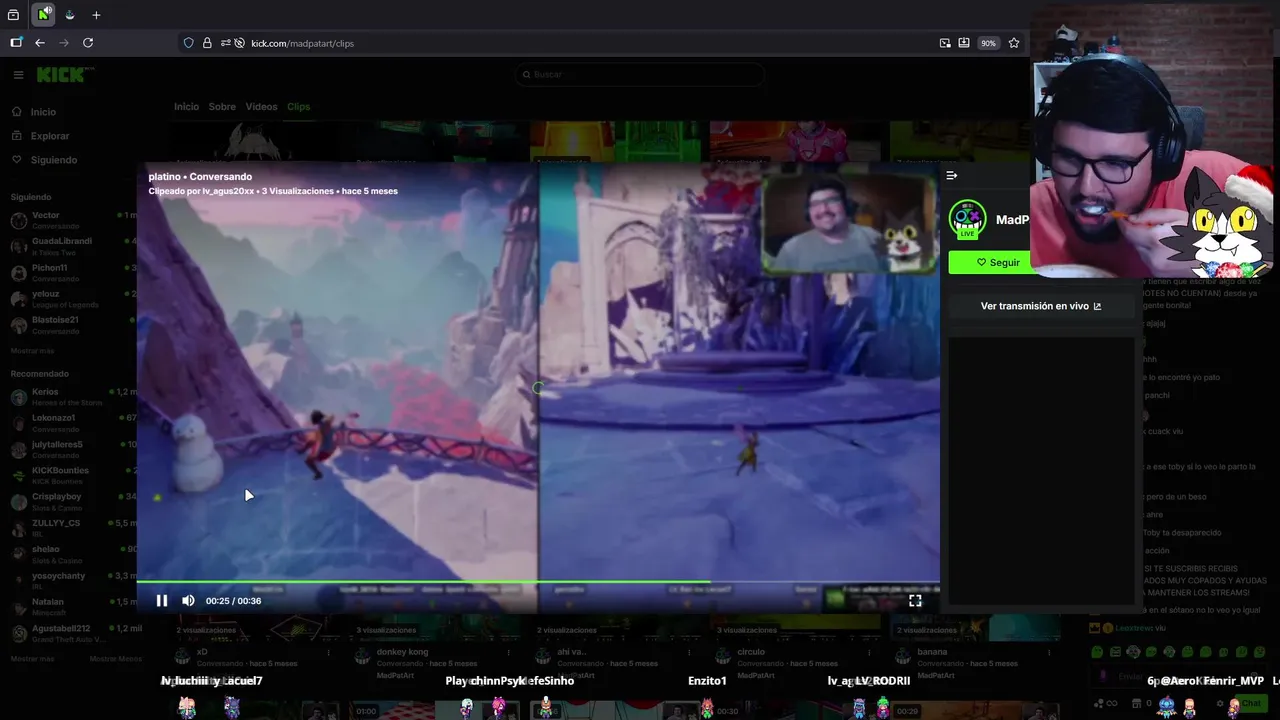
Task: Switch to the Sobre tab
Action: pyautogui.click(x=222, y=107)
